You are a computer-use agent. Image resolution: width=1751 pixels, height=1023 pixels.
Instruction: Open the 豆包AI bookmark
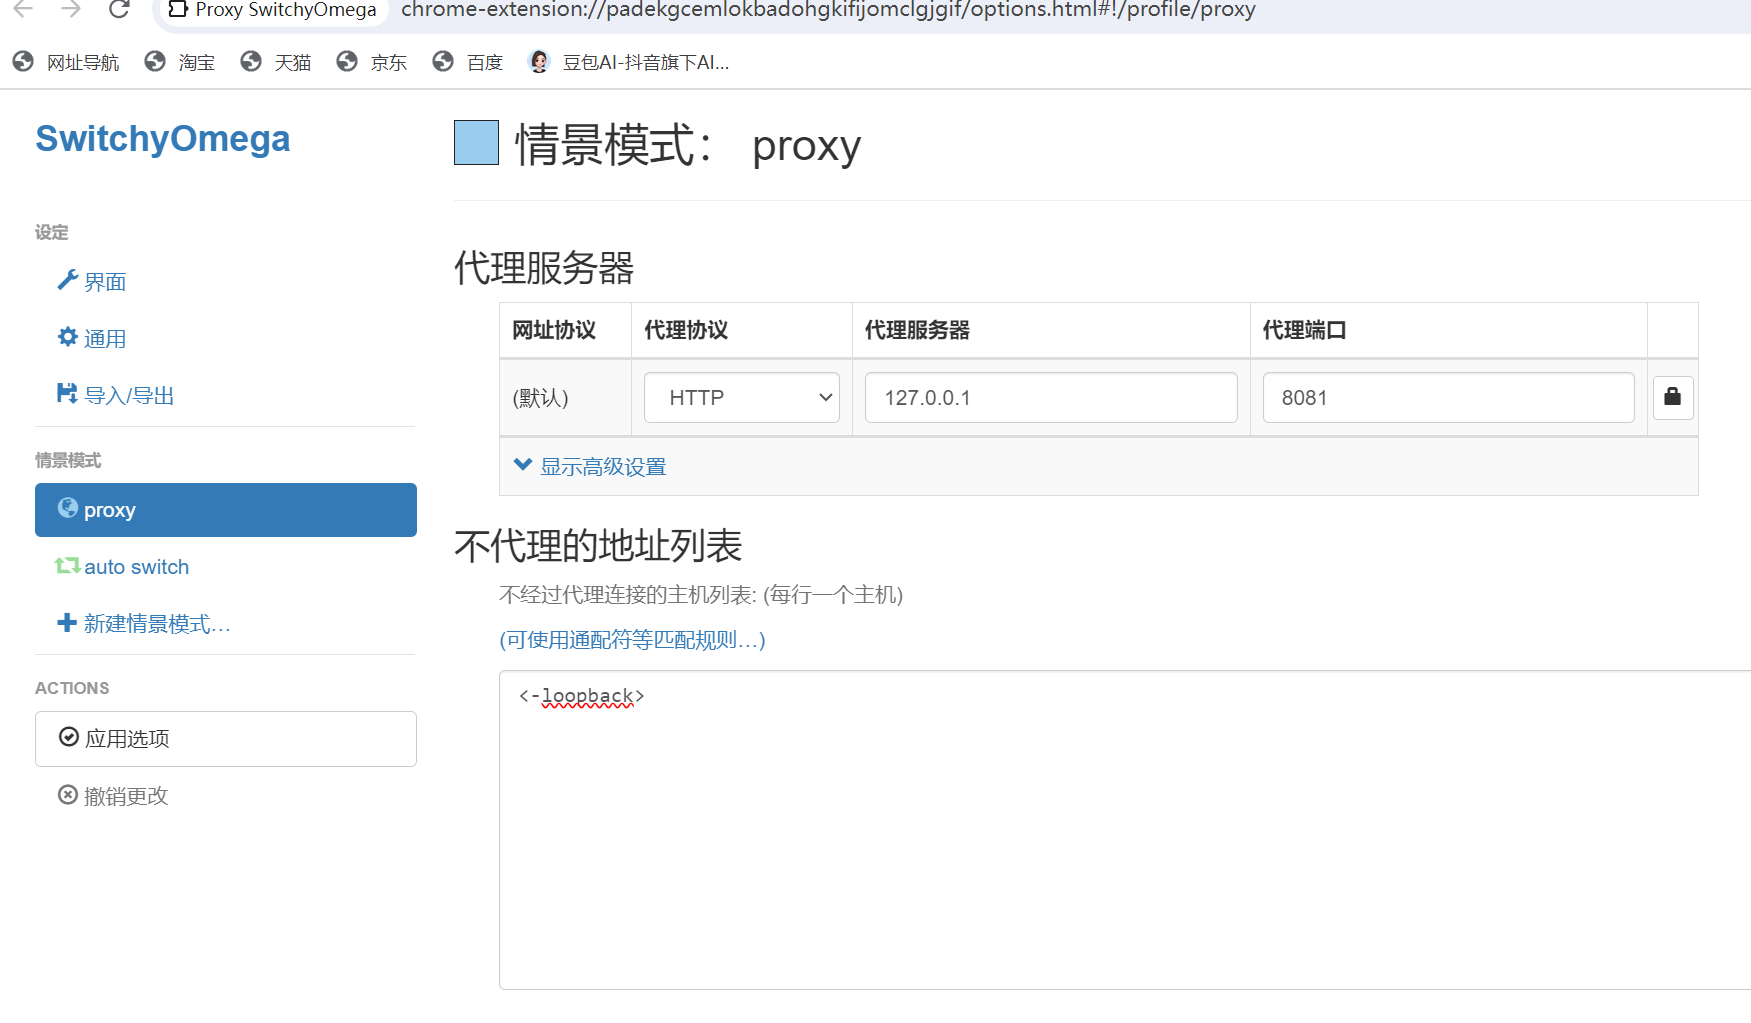click(629, 62)
